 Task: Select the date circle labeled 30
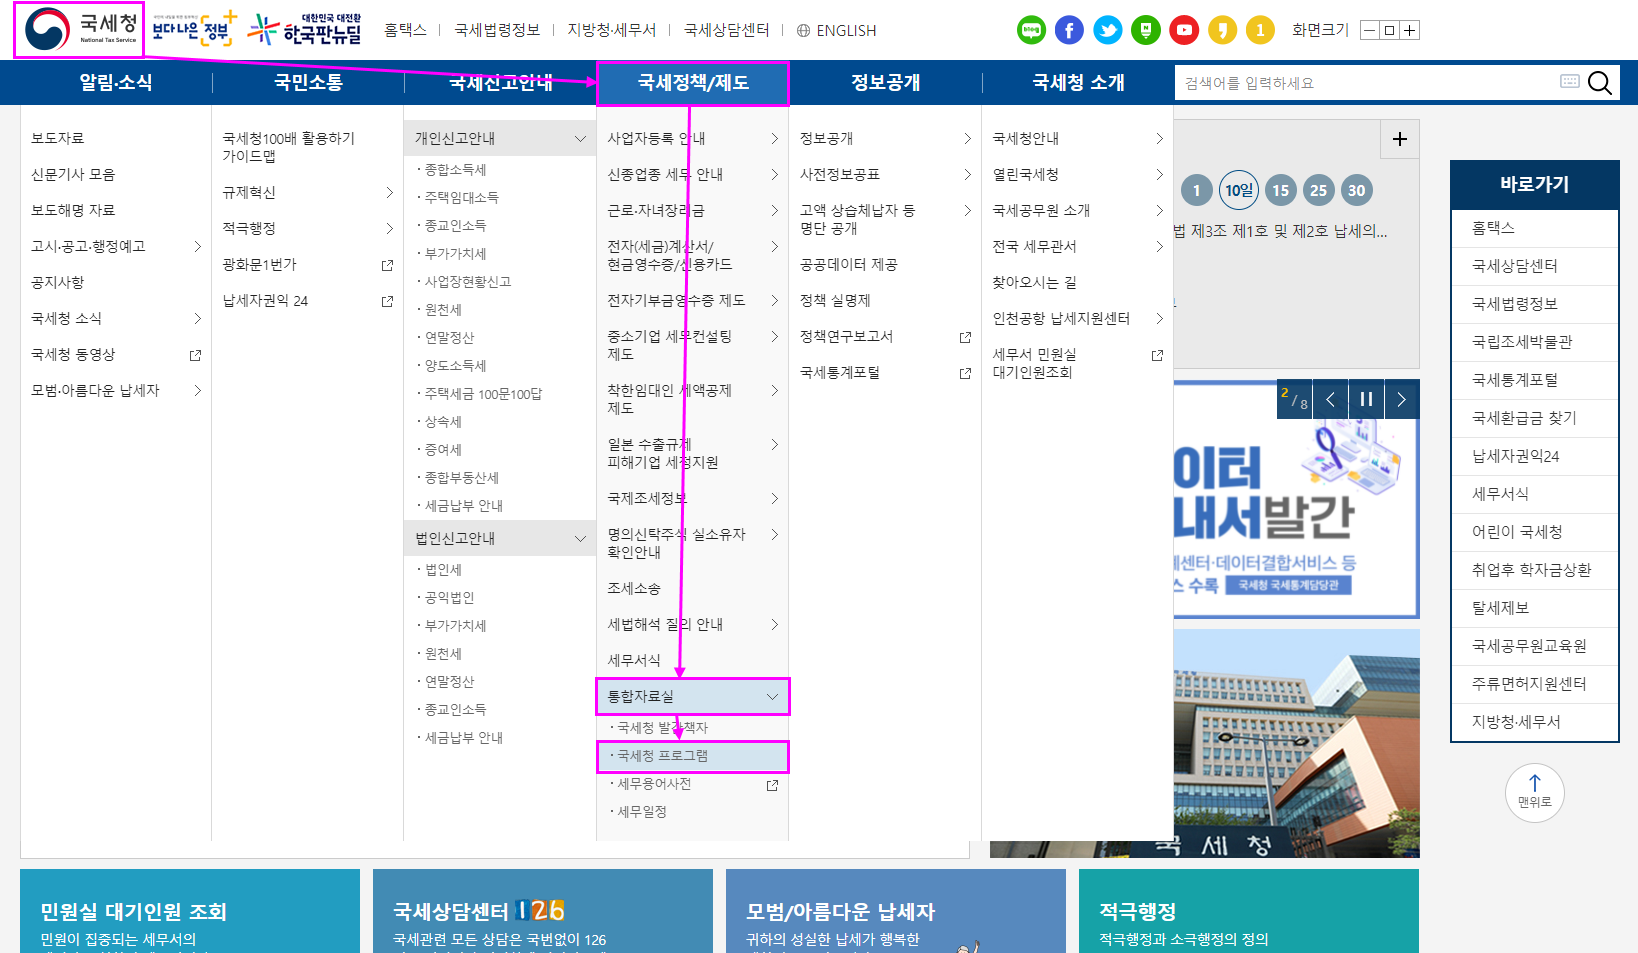(1357, 190)
